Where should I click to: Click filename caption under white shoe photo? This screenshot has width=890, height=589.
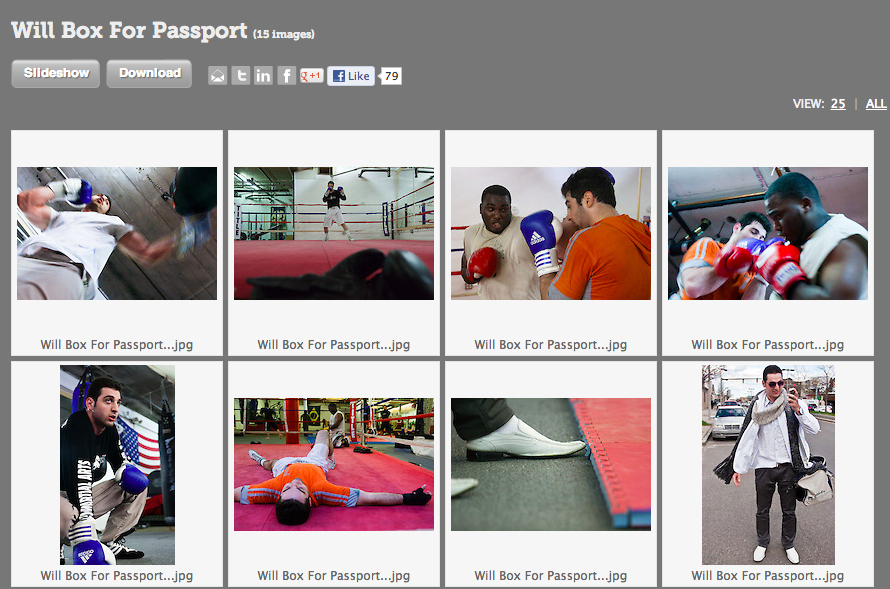(x=551, y=575)
